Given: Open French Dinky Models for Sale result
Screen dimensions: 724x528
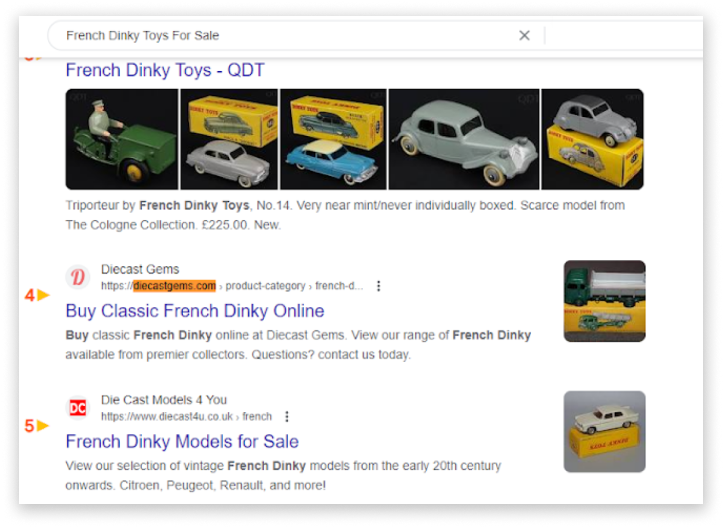Looking at the screenshot, I should [182, 441].
